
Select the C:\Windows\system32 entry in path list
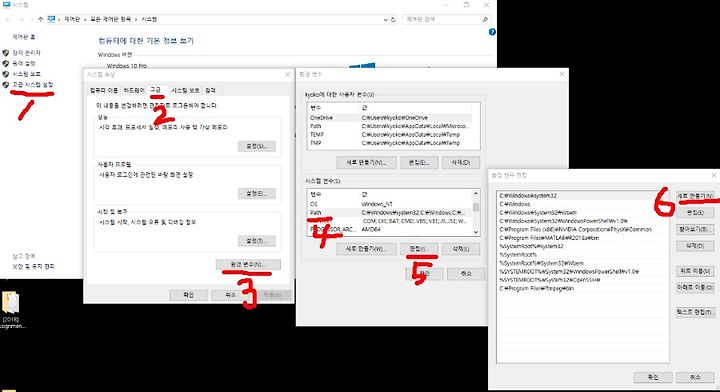coord(582,196)
